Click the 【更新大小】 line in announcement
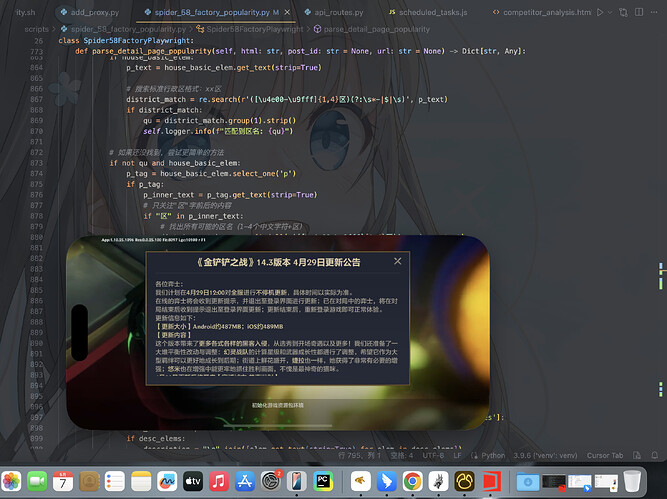The height and width of the screenshot is (499, 667). (219, 326)
